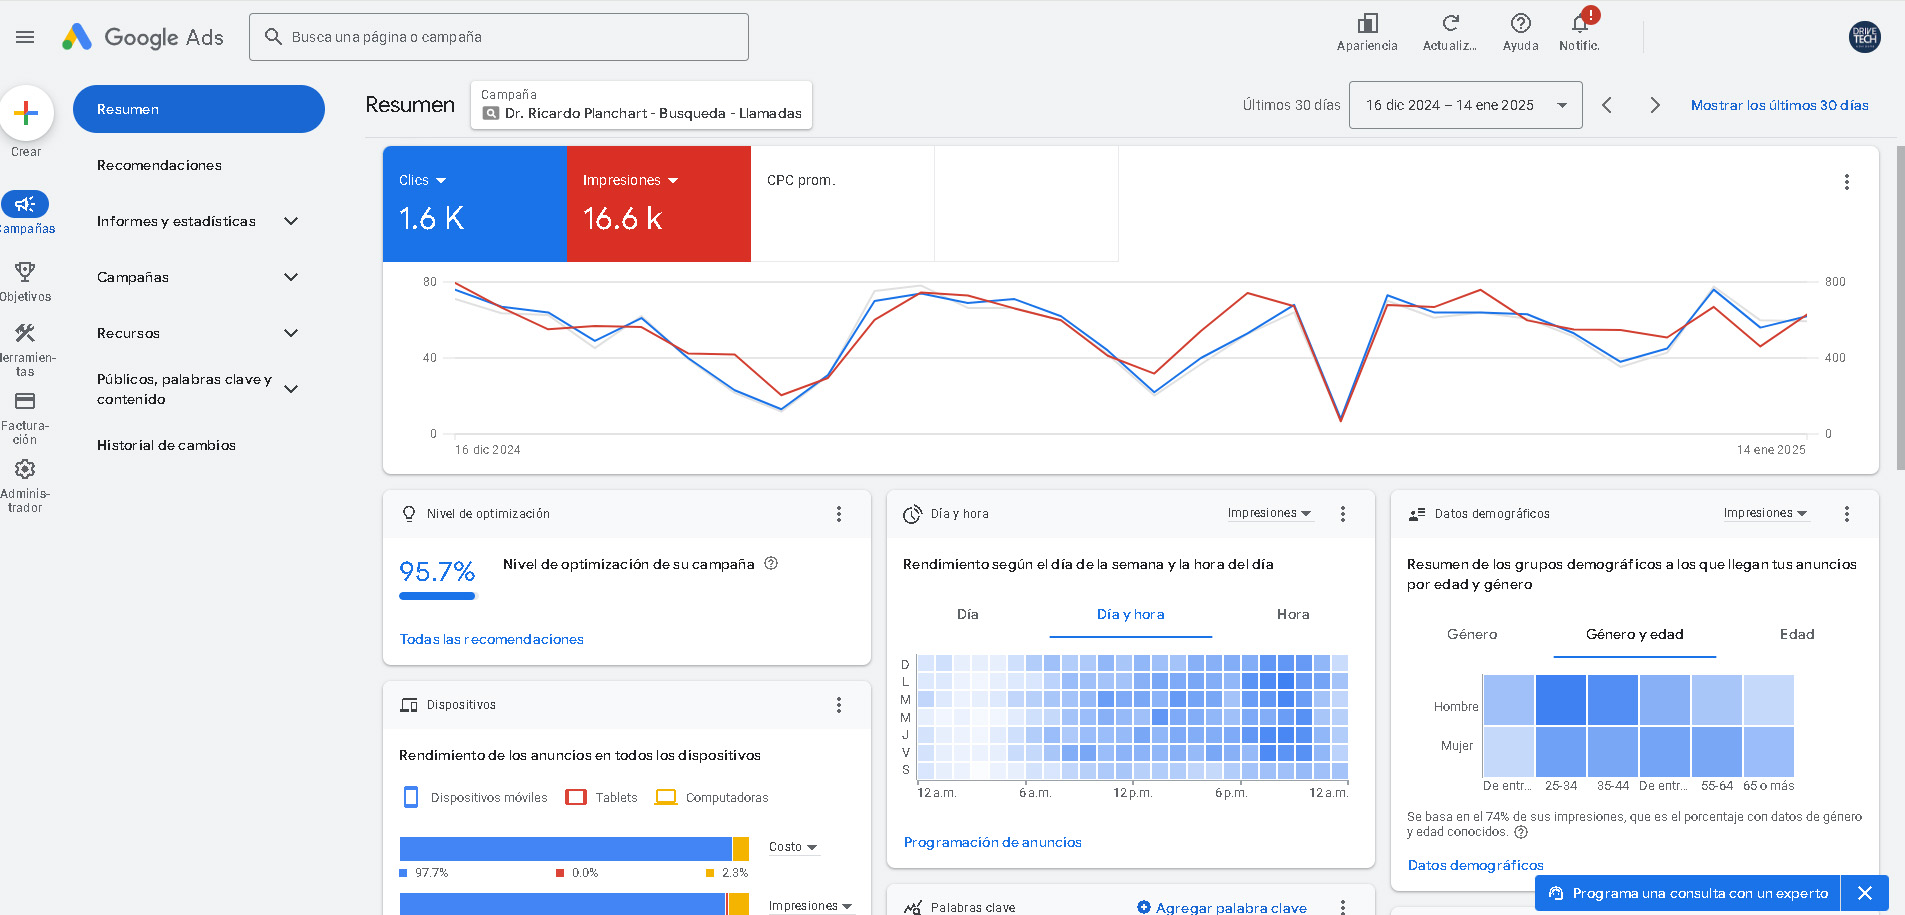Click Todas las recomendaciones link
This screenshot has width=1905, height=915.
[x=491, y=639]
